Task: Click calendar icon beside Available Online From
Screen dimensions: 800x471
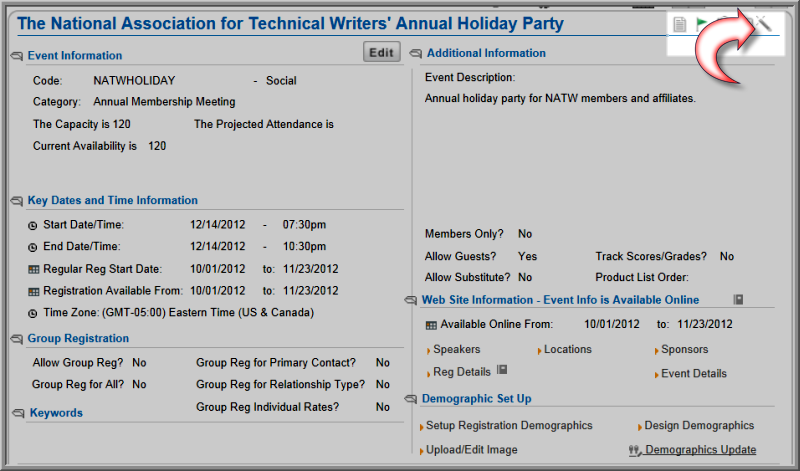Action: tap(431, 325)
